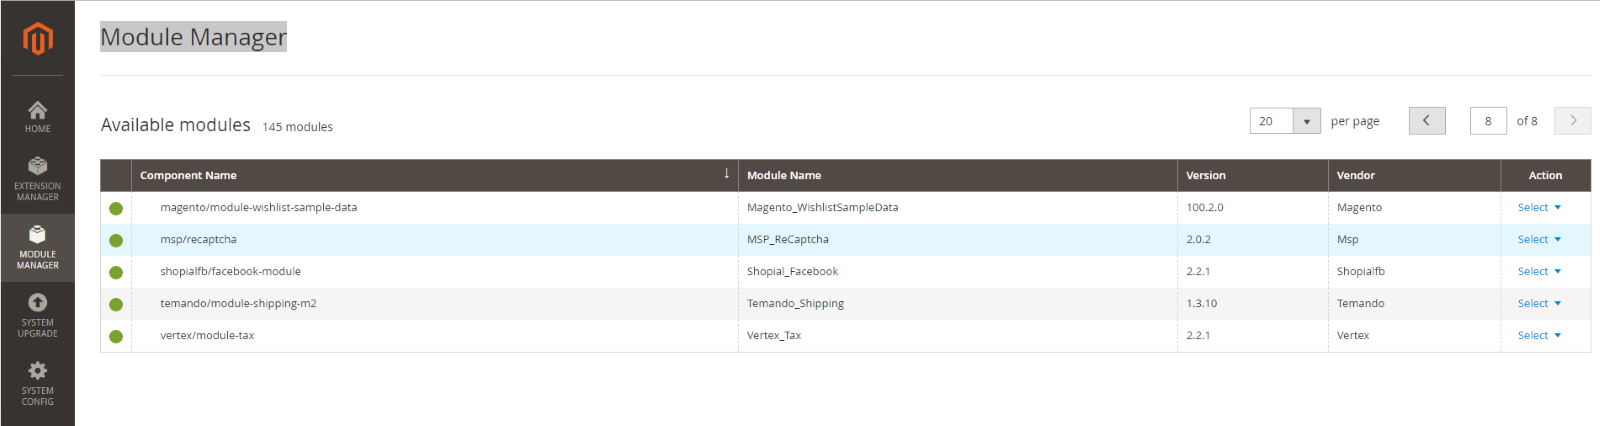Expand Select action for Vertex_Tax row
The image size is (1600, 426).
pyautogui.click(x=1539, y=336)
